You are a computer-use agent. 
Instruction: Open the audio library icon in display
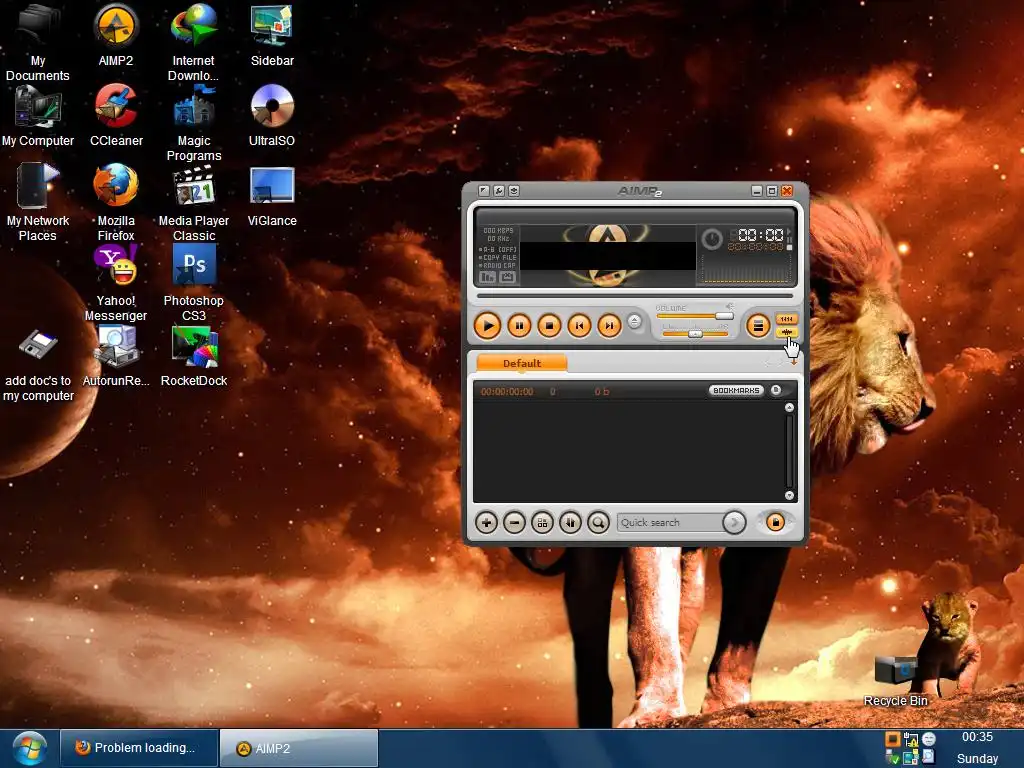(x=488, y=277)
